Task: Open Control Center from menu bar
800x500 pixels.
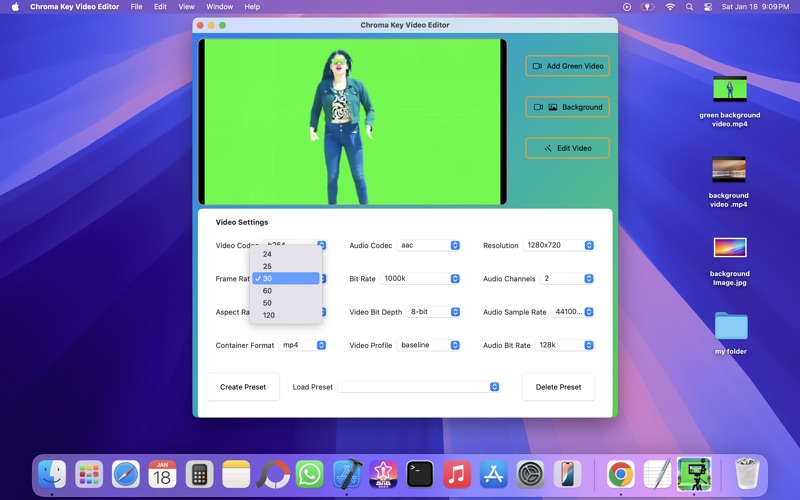Action: [x=708, y=7]
